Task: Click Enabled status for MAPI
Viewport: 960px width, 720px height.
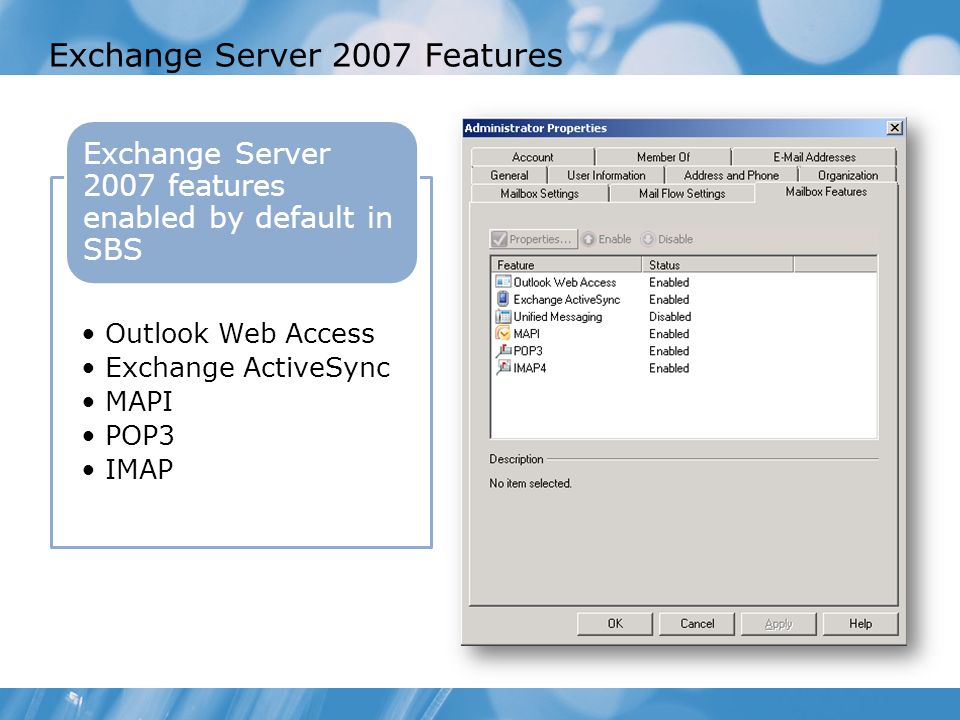Action: (x=669, y=334)
